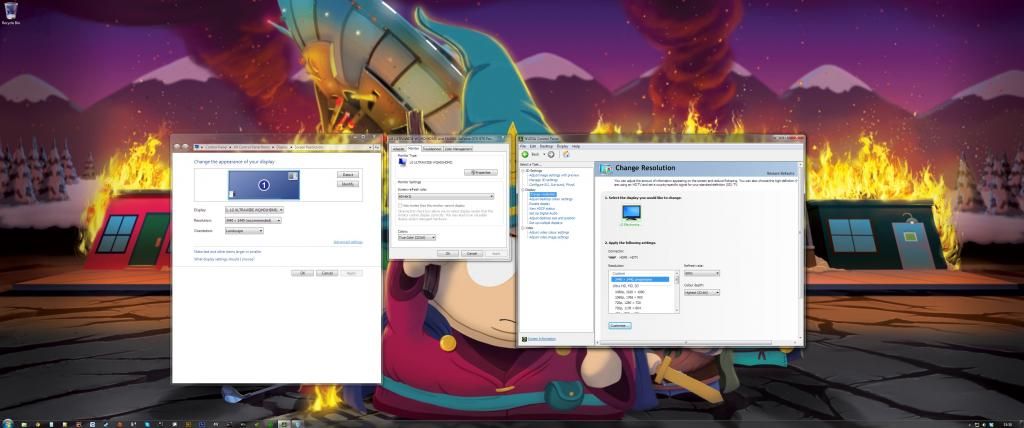Open the Recycle Bin desktop icon

[x=10, y=13]
